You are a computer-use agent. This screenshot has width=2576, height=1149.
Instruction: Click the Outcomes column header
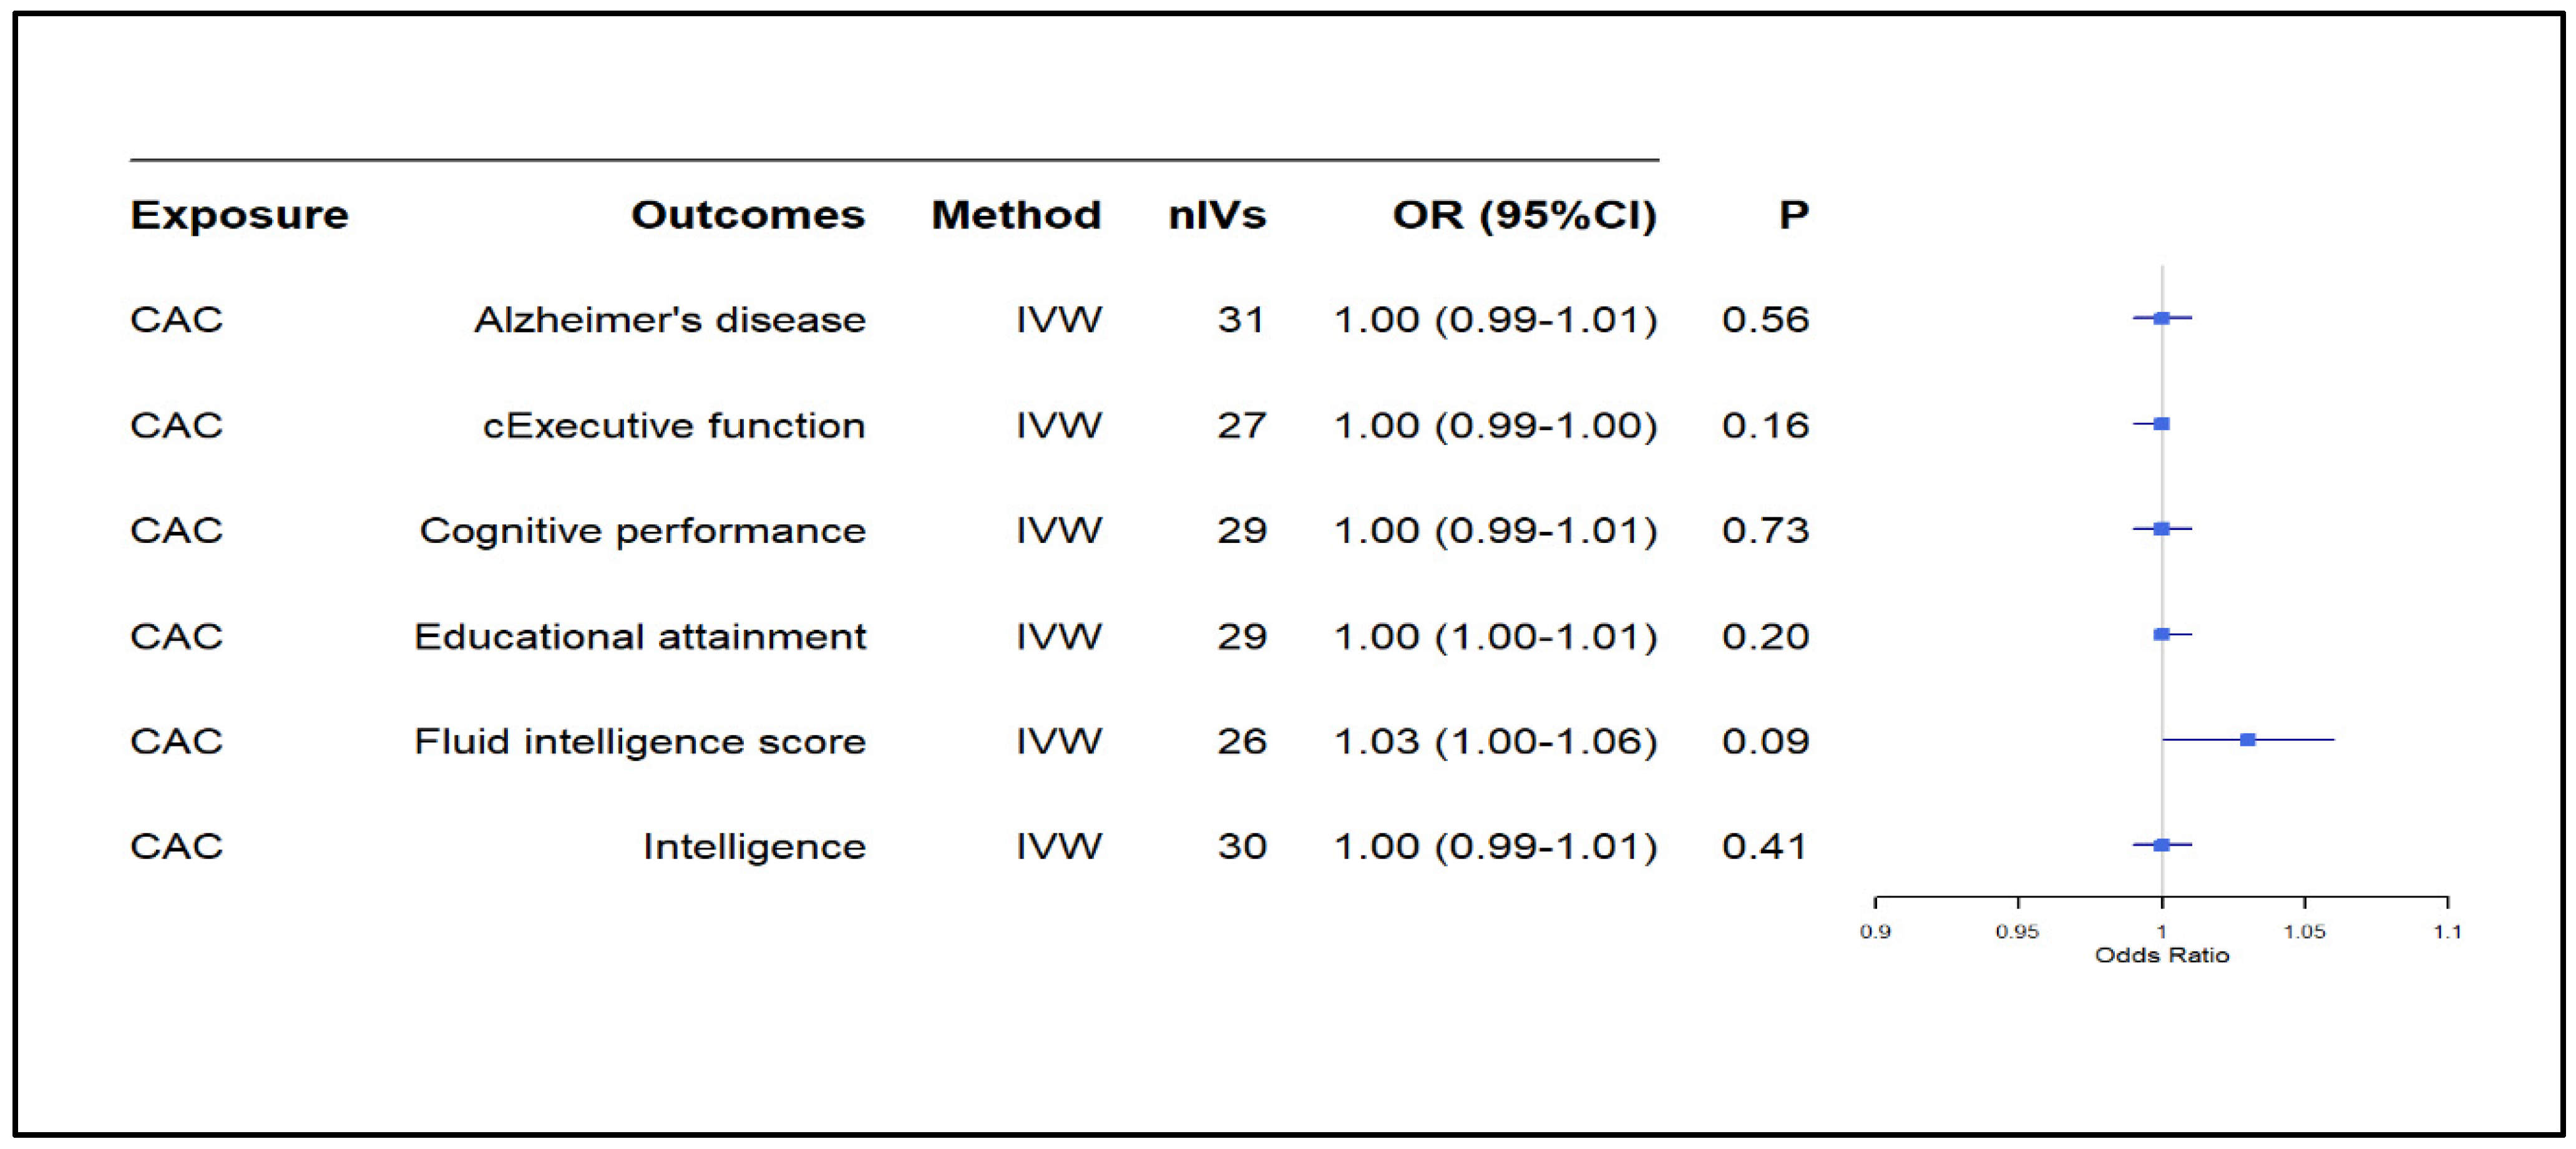pos(747,215)
